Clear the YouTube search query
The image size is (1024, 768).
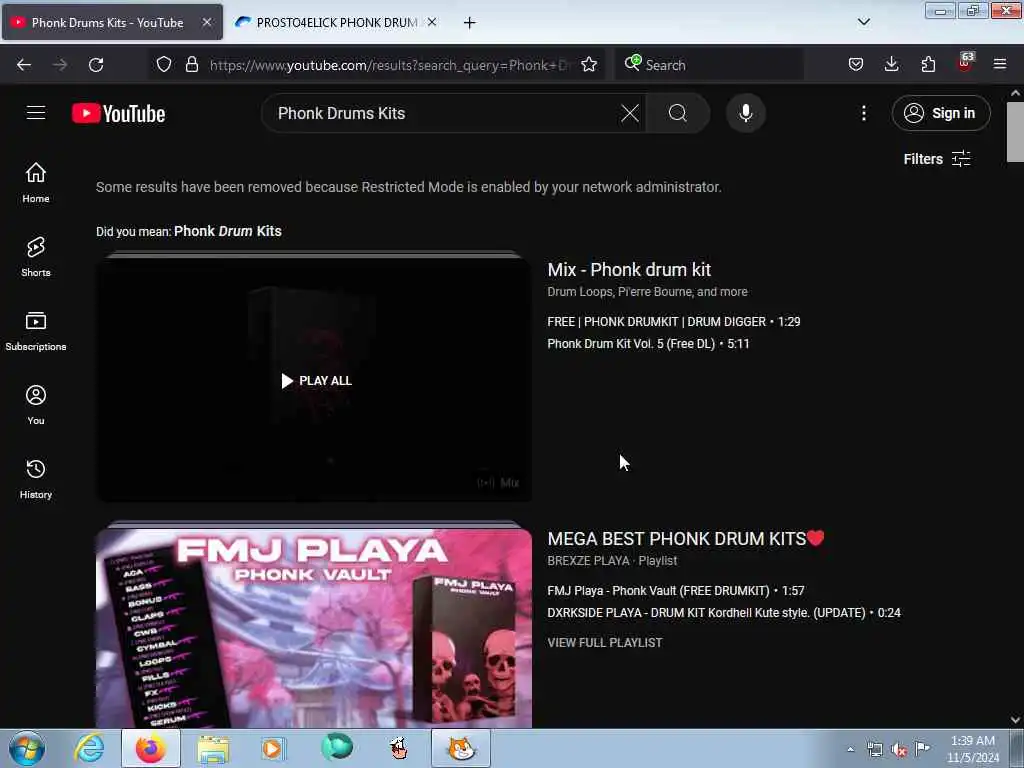point(630,113)
